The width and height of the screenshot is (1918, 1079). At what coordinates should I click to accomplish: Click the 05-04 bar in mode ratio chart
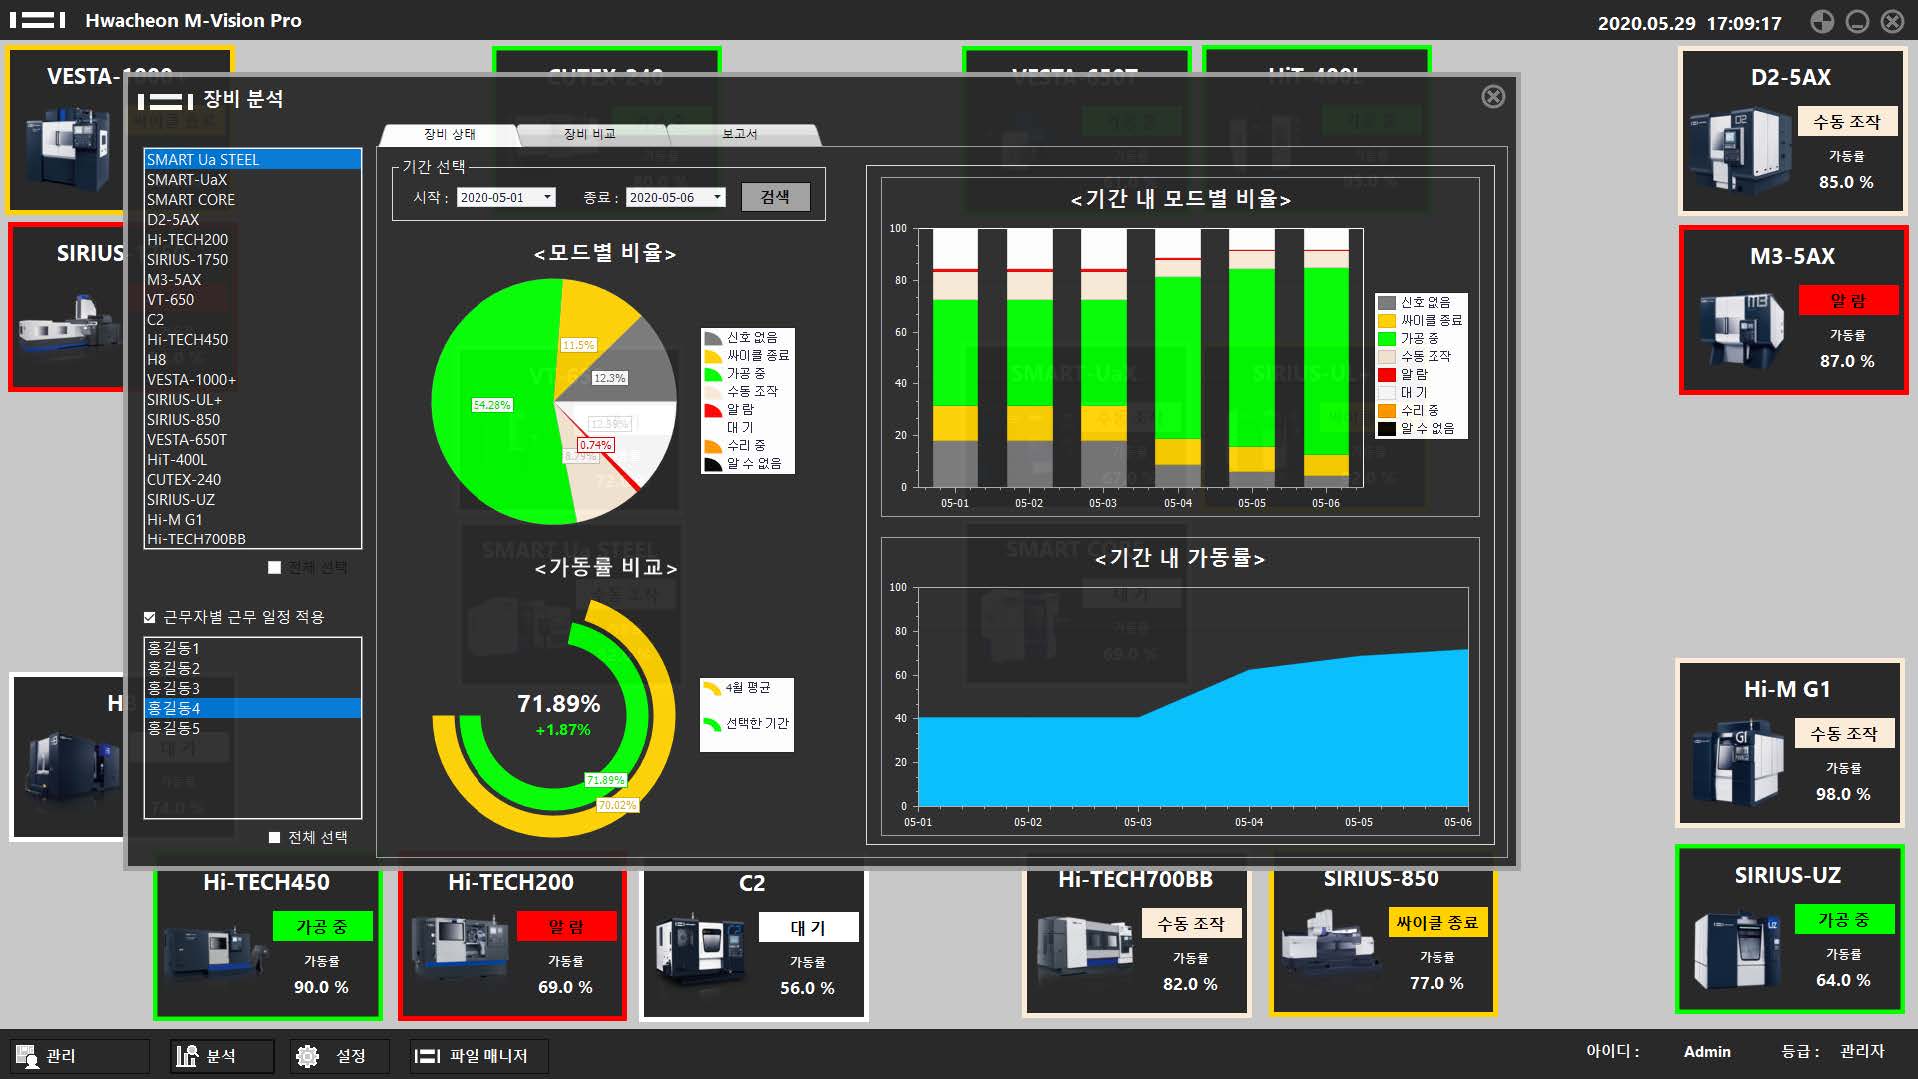point(1178,358)
